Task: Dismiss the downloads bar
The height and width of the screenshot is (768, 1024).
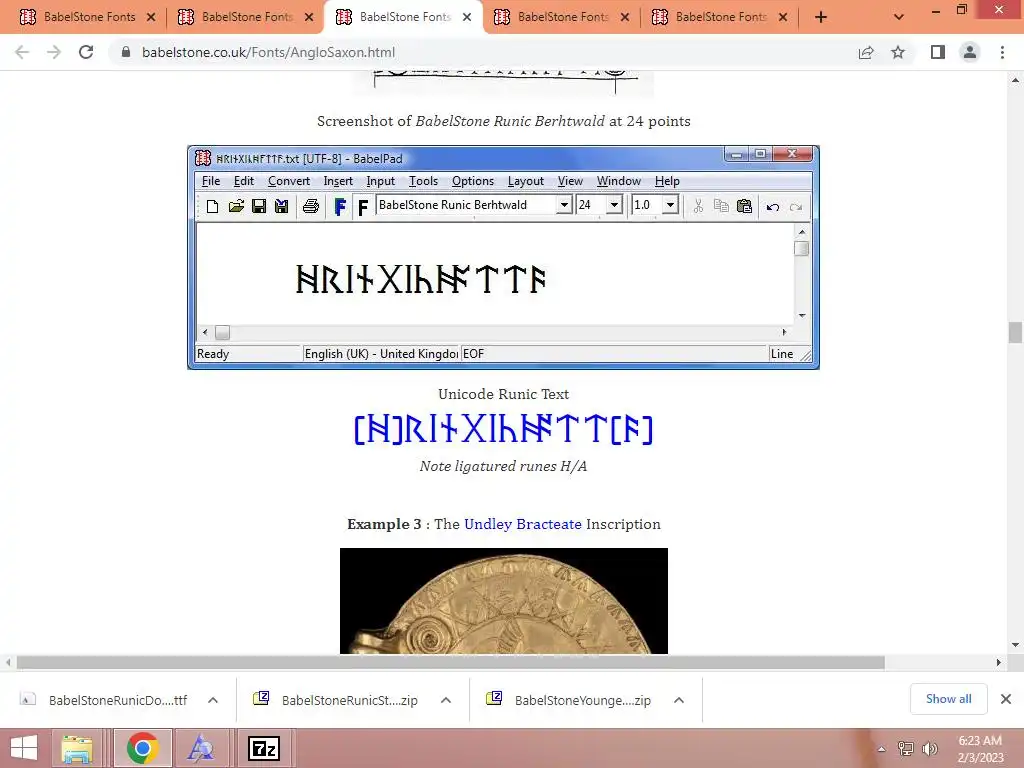Action: click(x=1006, y=699)
